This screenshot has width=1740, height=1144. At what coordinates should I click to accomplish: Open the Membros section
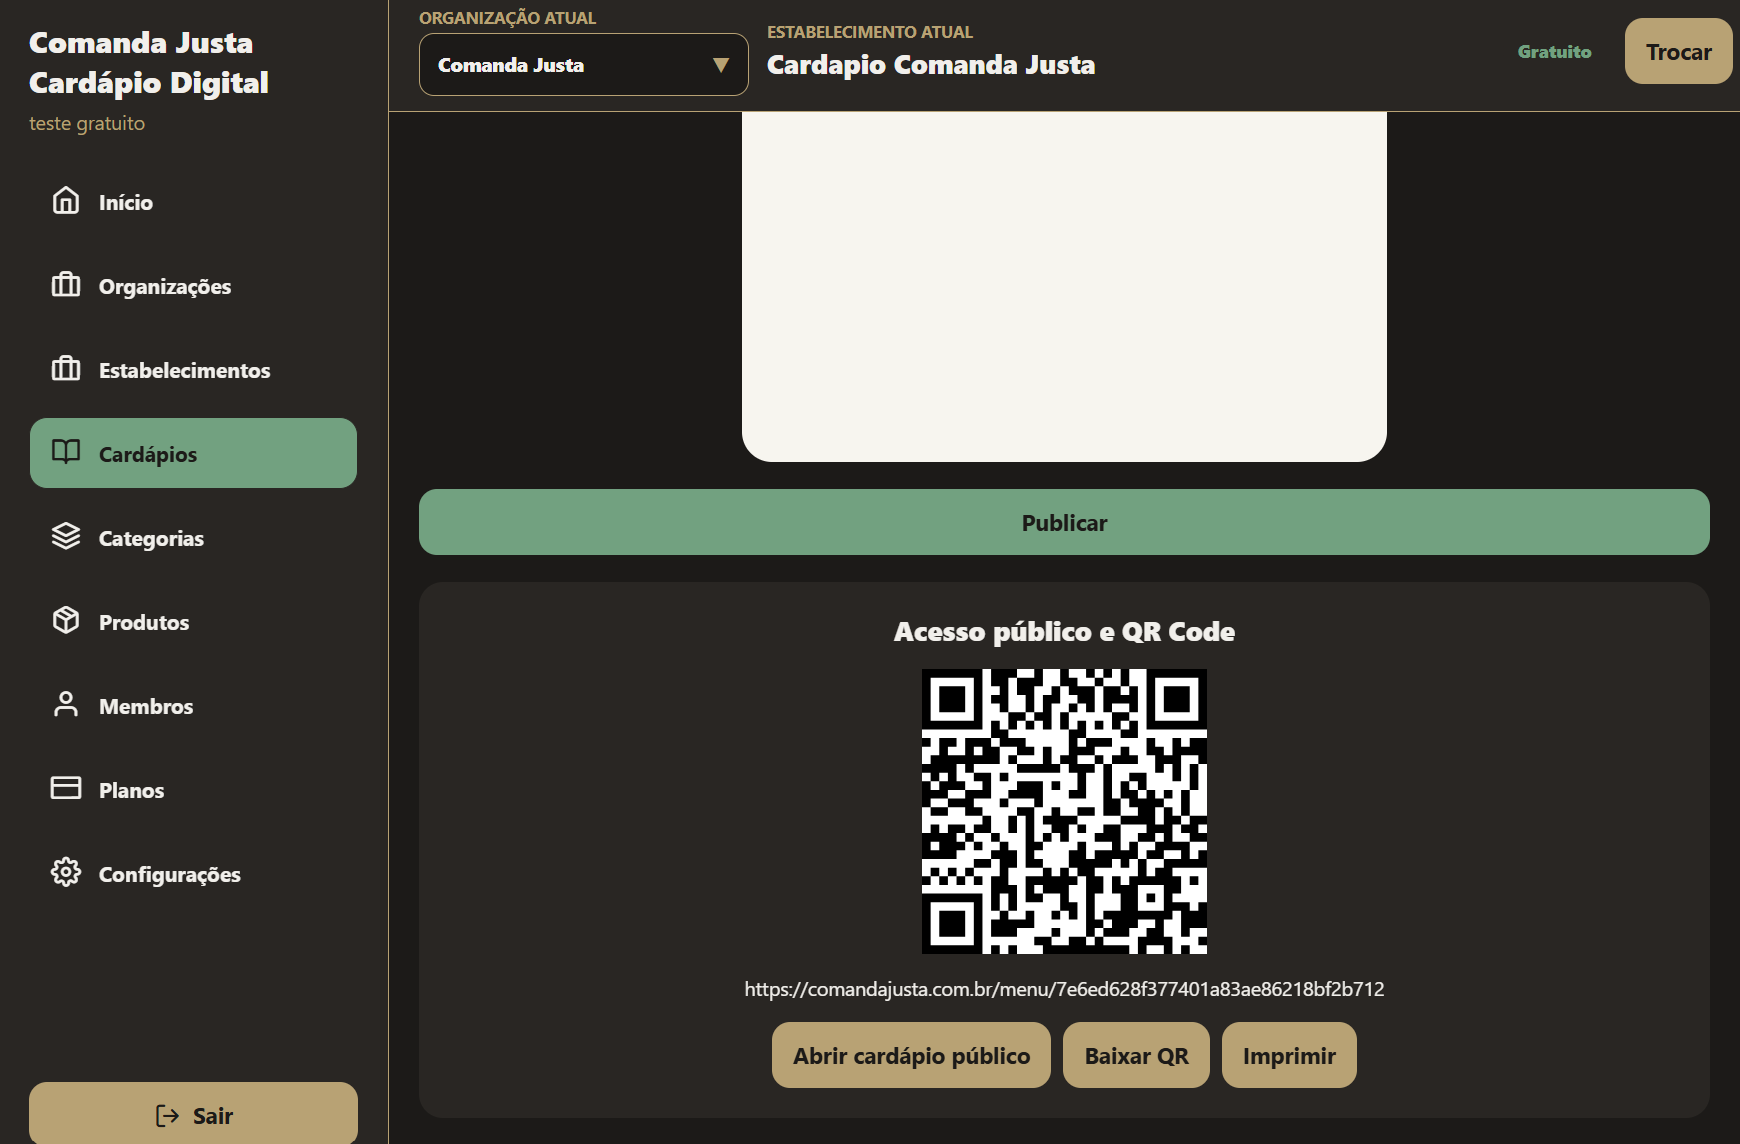(193, 706)
